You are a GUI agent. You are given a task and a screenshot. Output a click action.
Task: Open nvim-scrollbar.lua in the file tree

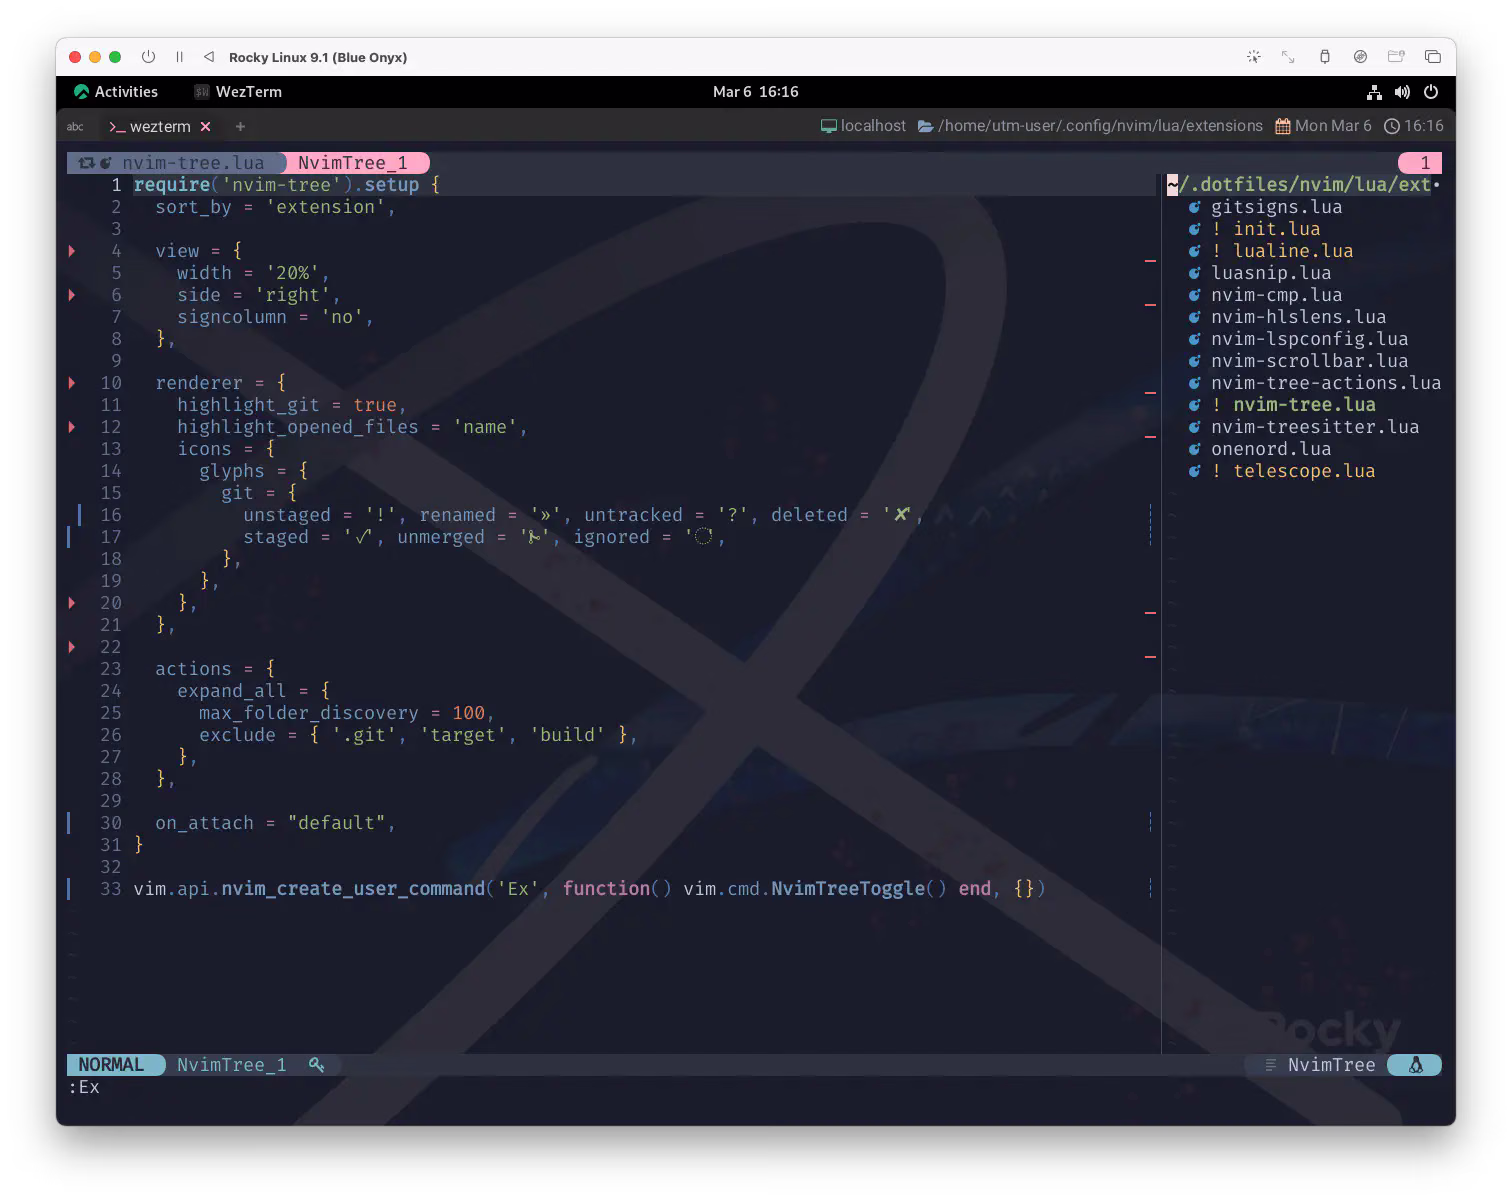(x=1309, y=361)
